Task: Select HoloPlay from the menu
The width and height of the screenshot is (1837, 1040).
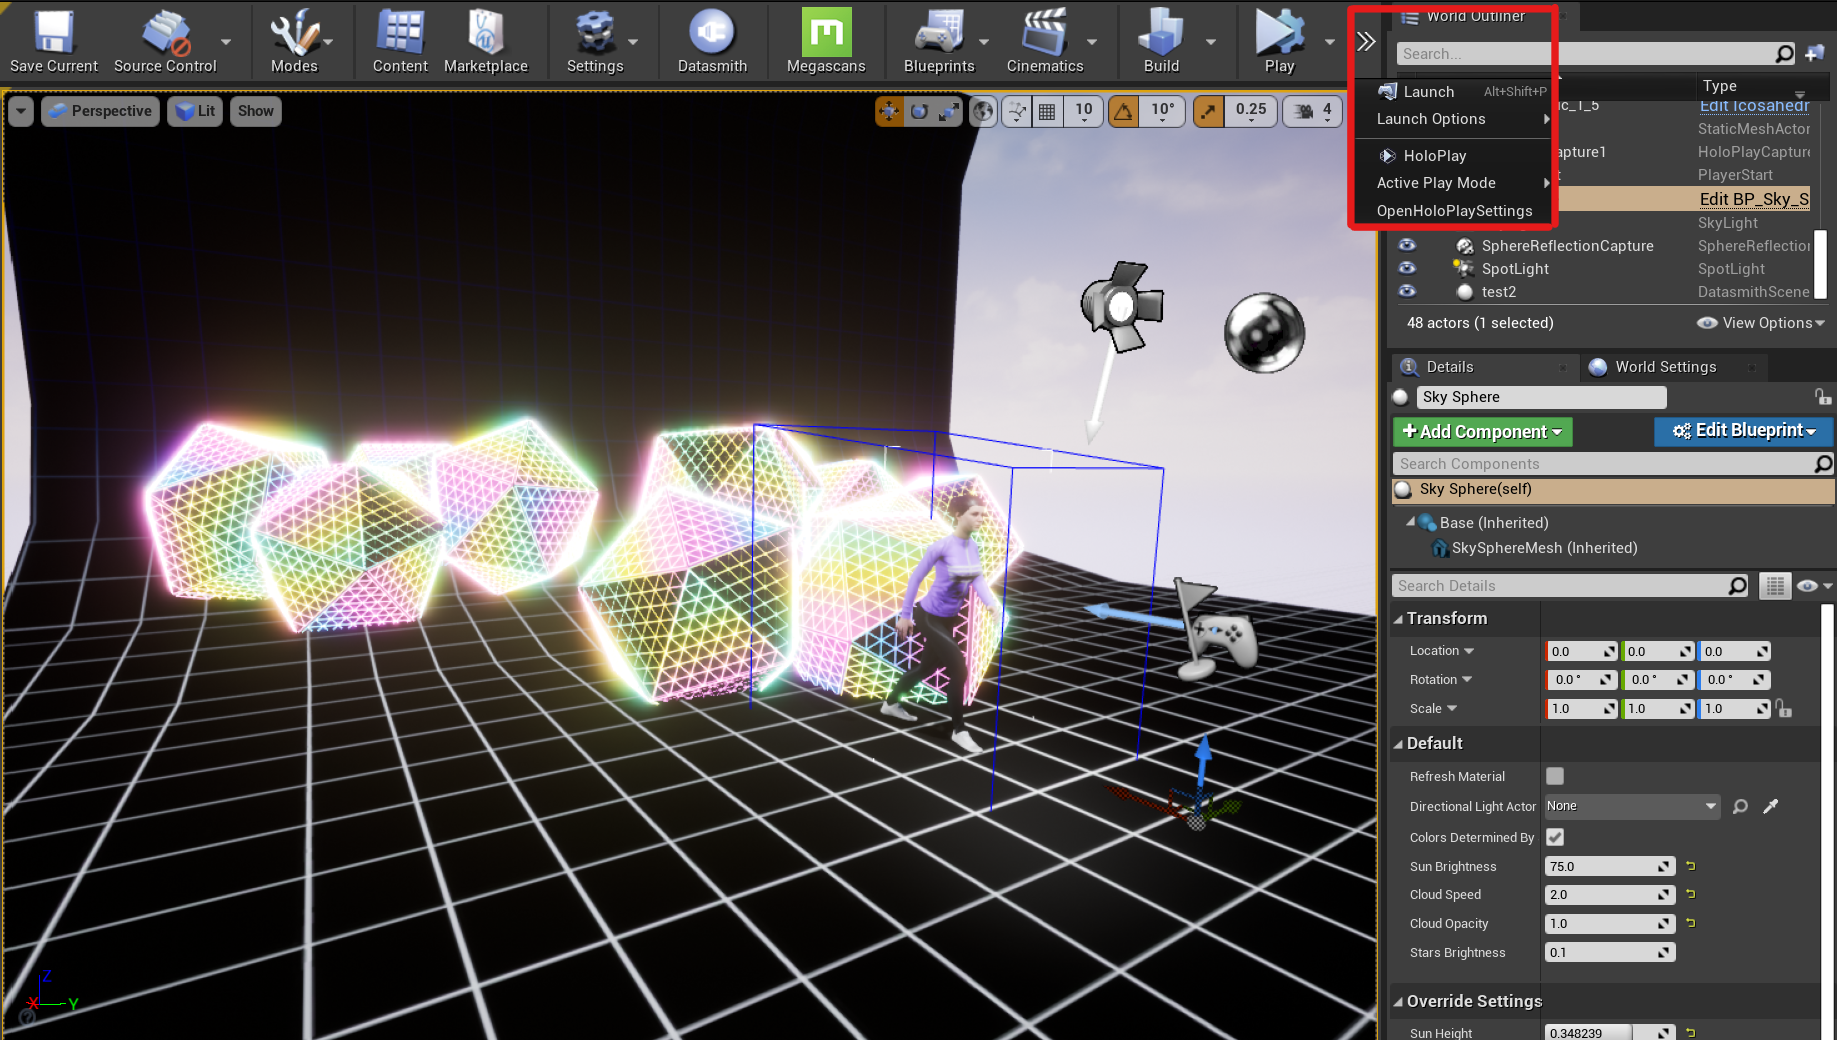Action: pos(1435,156)
